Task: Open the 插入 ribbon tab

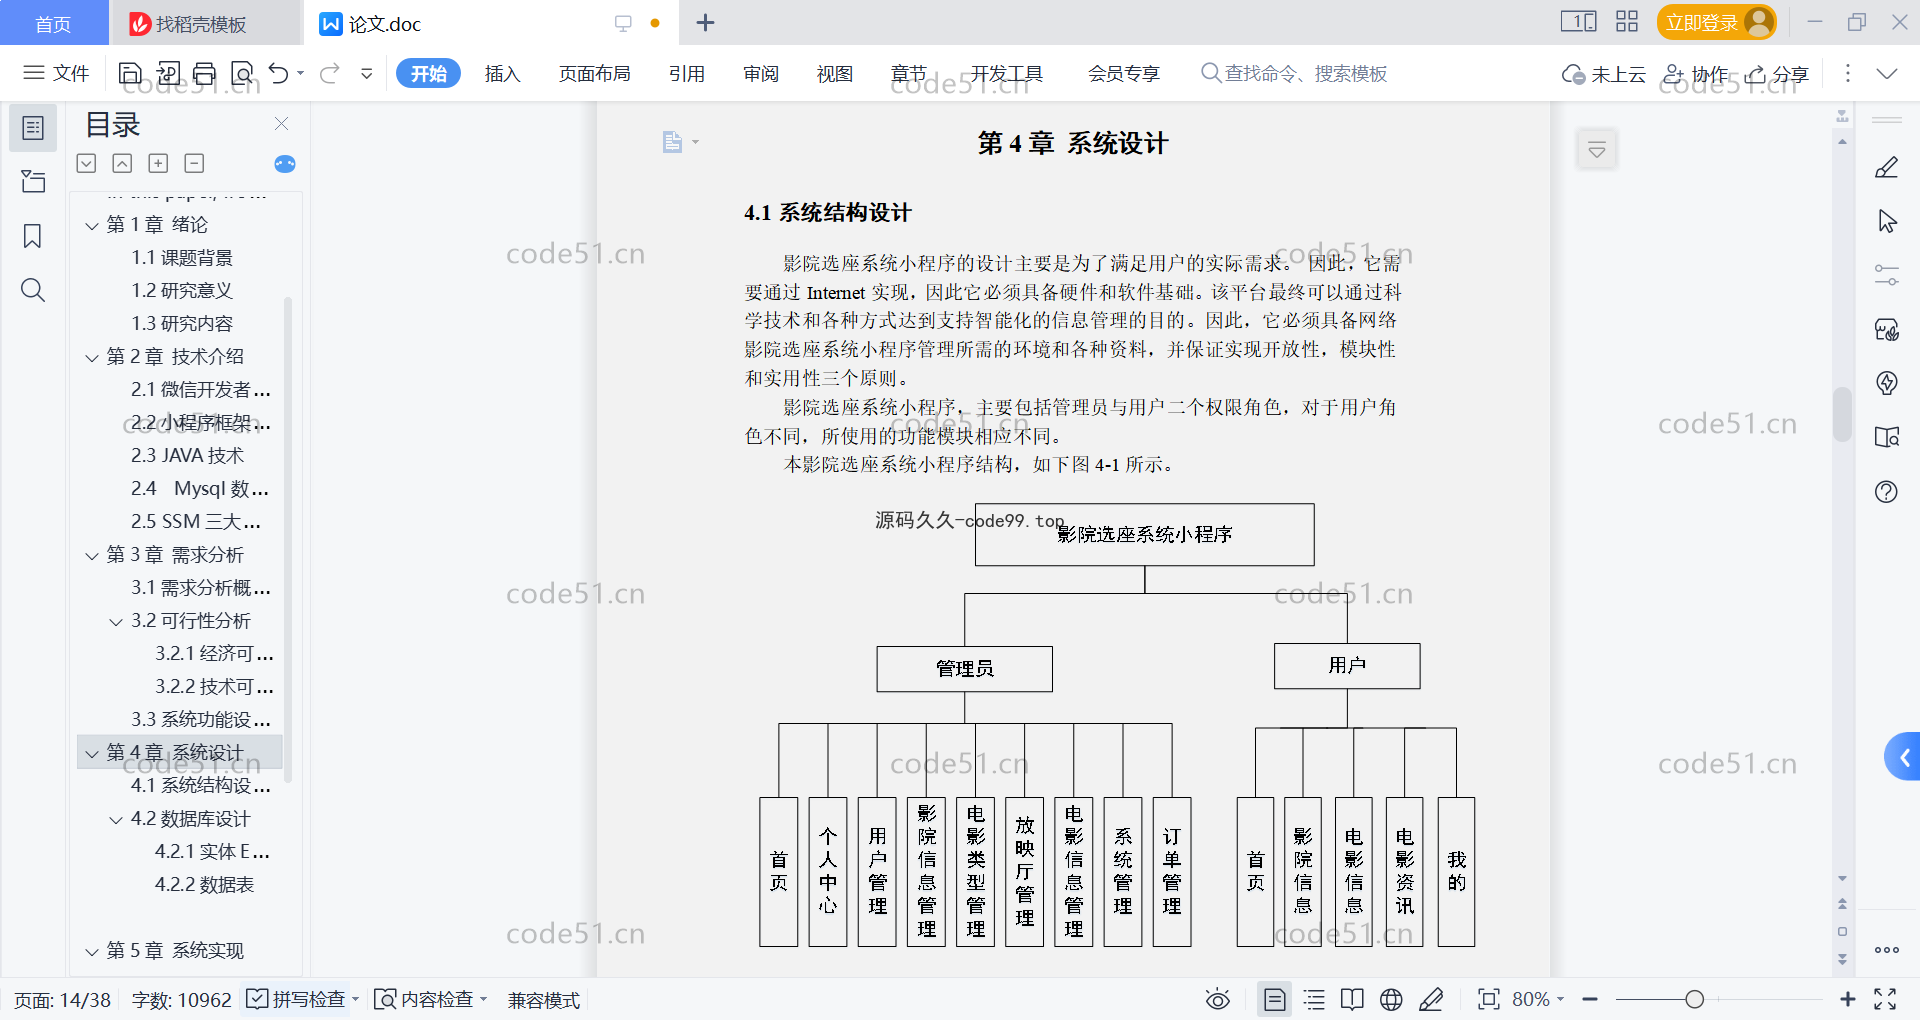Action: click(x=502, y=74)
